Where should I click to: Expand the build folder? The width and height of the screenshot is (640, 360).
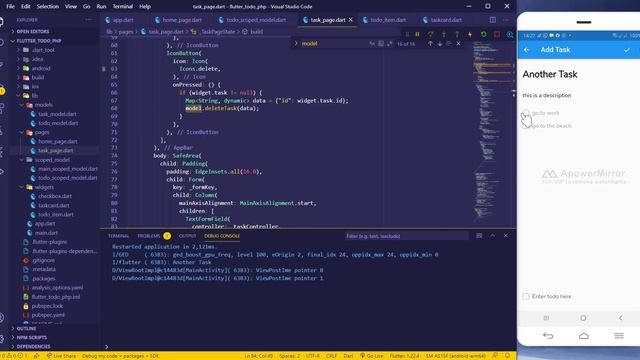click(38, 78)
